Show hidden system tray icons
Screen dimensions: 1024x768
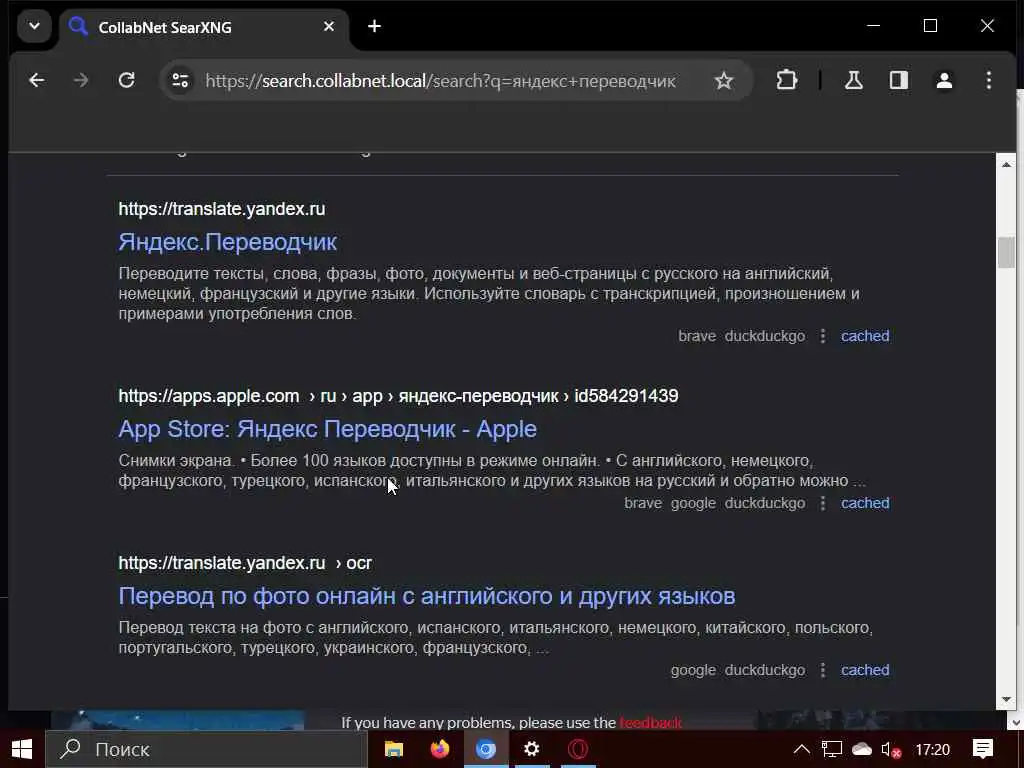[x=801, y=749]
